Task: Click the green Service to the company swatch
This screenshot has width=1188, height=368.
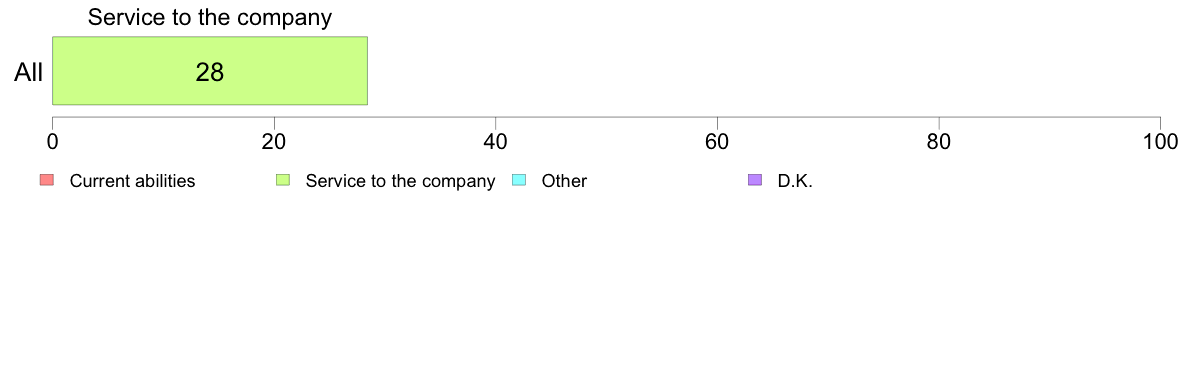Action: point(283,180)
